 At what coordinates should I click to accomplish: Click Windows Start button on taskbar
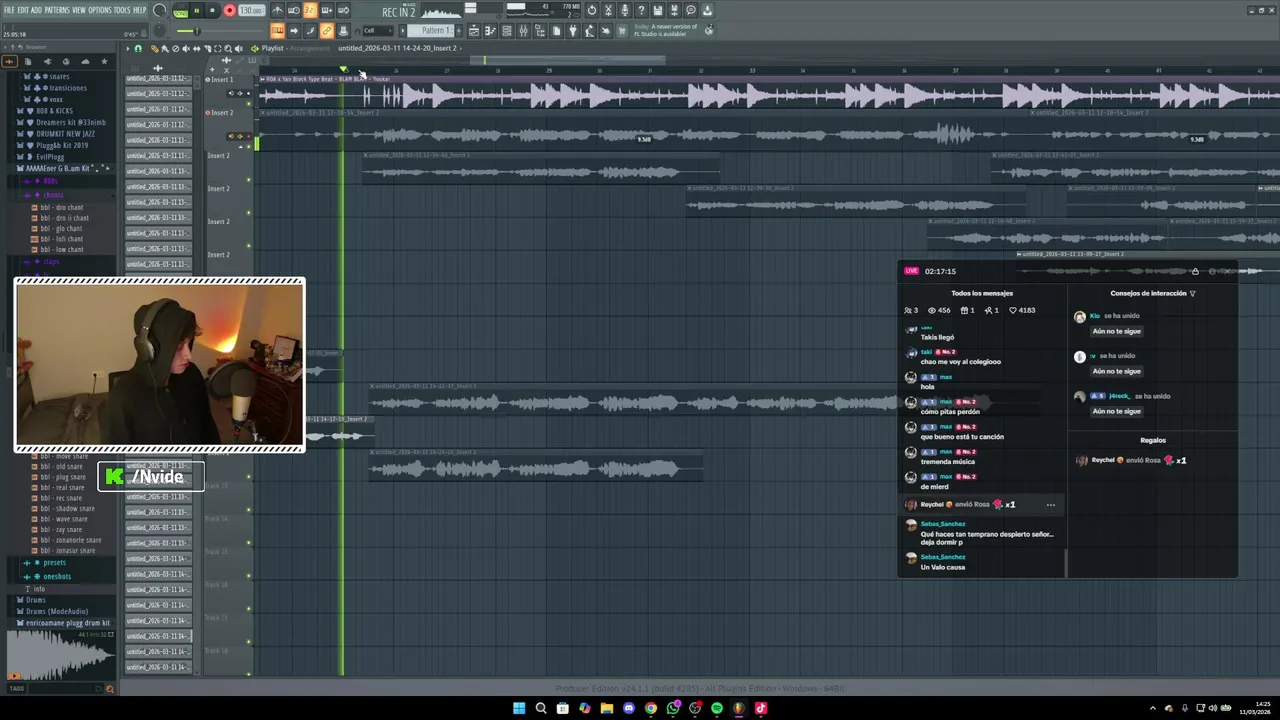519,708
